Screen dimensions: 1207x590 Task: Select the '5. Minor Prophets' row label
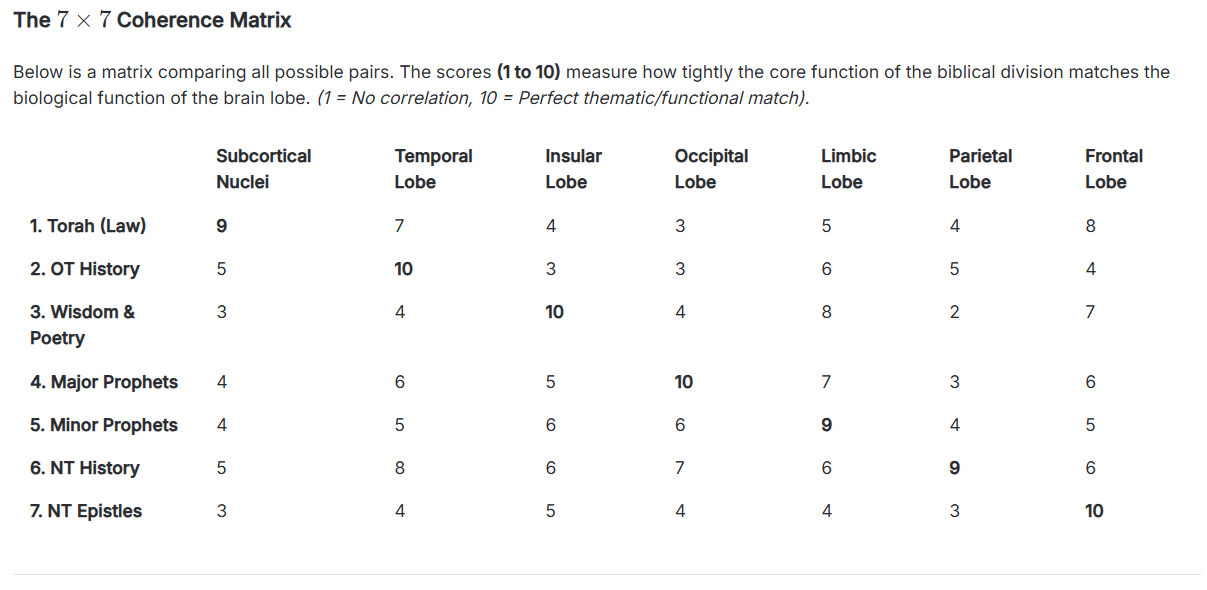[104, 425]
